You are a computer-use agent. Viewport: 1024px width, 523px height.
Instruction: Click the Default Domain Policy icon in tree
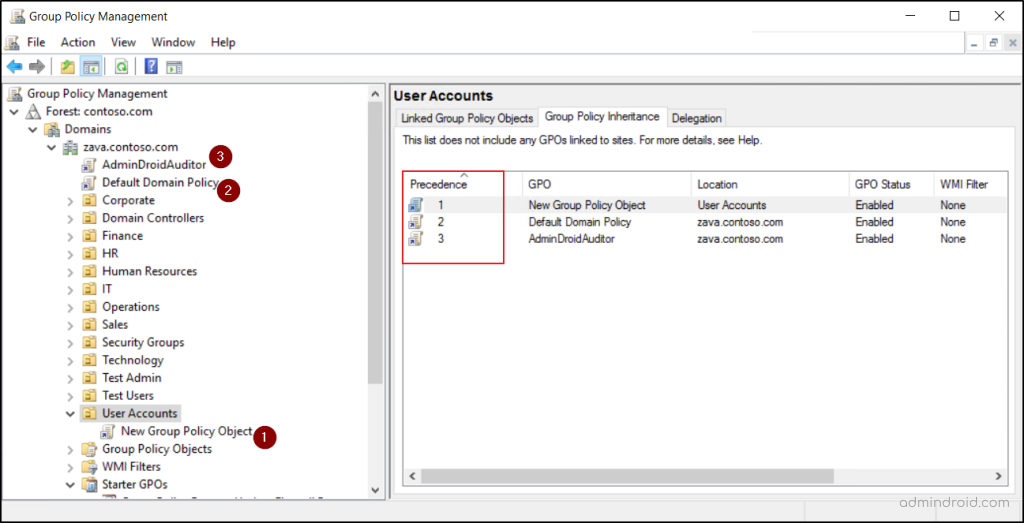pos(89,183)
